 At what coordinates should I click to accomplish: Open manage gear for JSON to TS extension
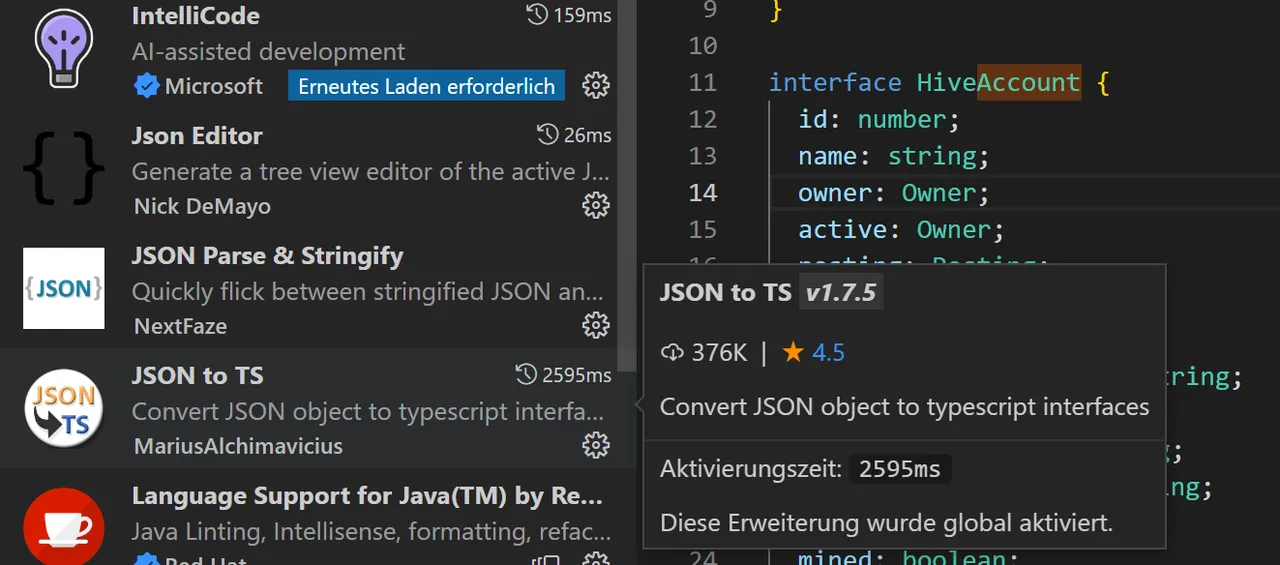pos(596,446)
